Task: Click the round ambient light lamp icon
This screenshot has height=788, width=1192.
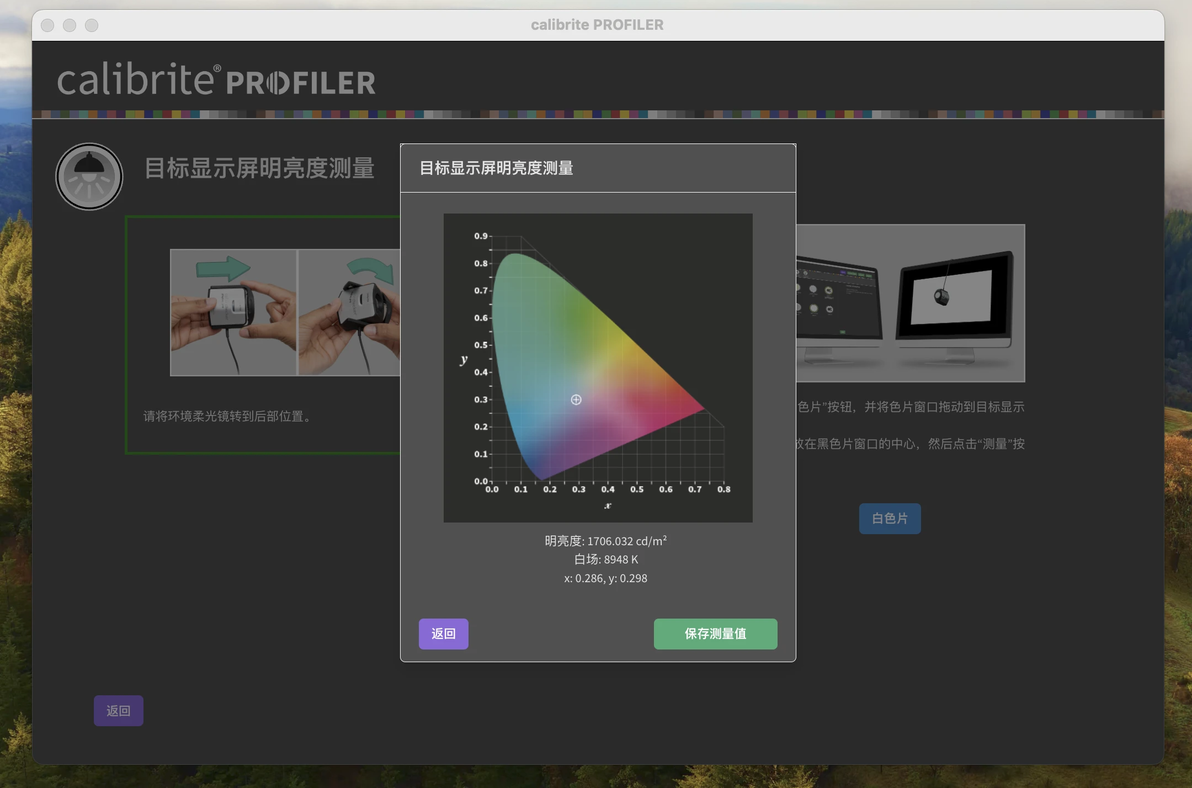Action: point(89,176)
